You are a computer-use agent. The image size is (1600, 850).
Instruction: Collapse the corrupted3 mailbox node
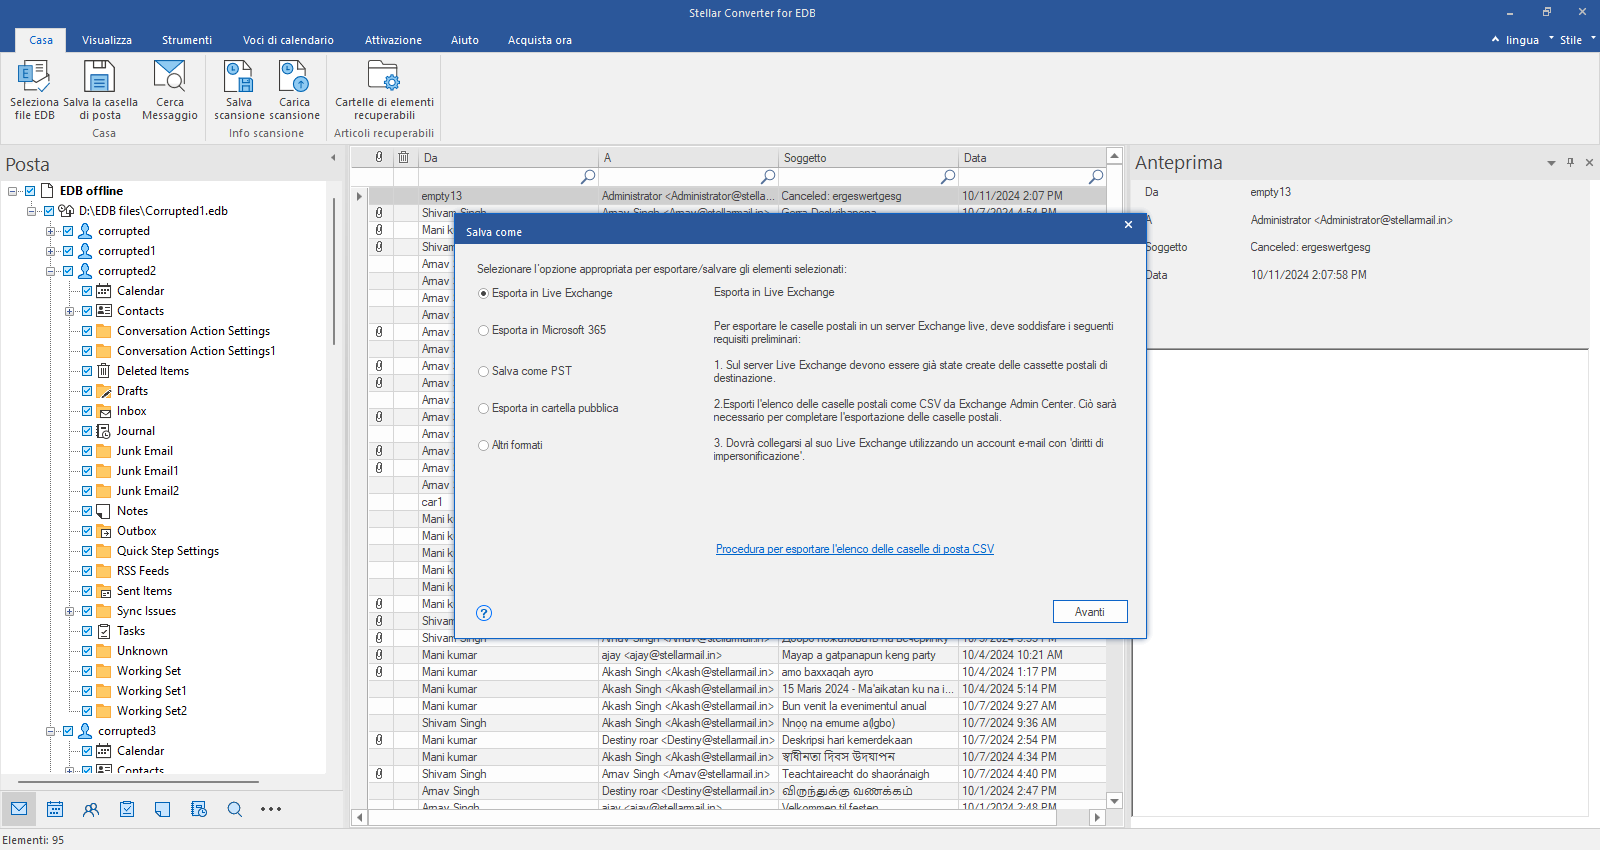click(x=50, y=731)
